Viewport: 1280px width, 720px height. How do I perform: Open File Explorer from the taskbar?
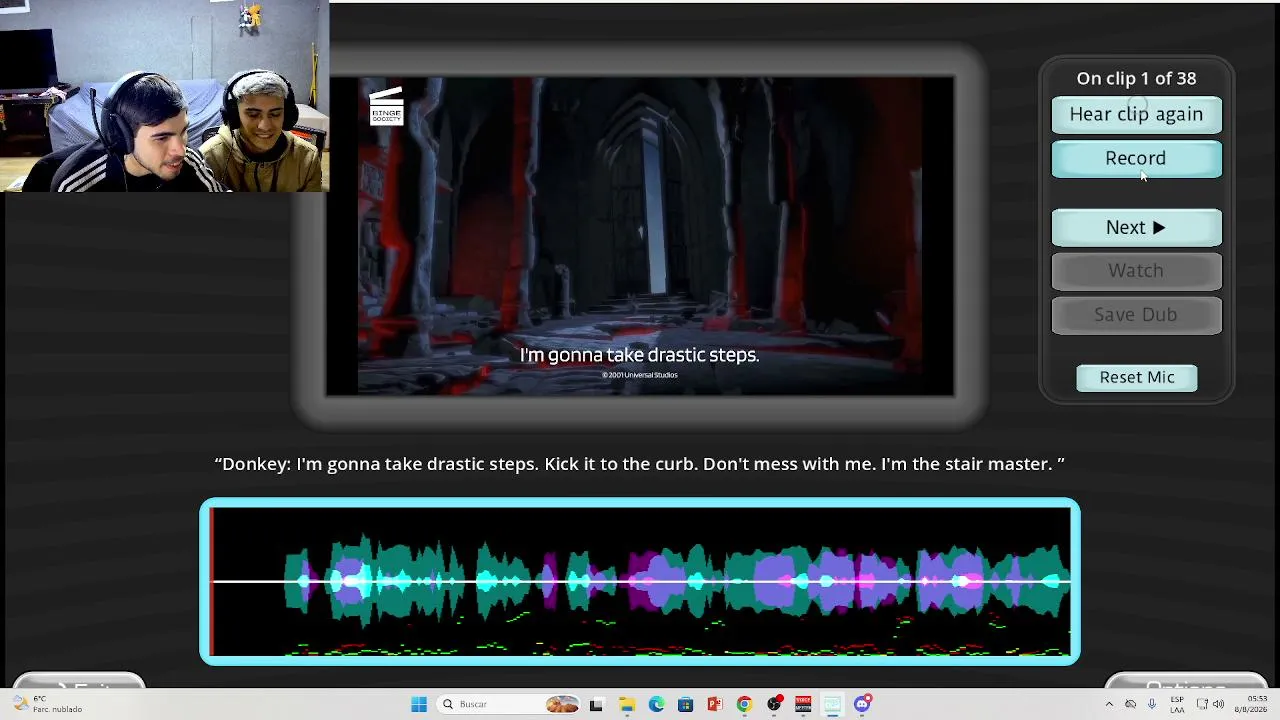pyautogui.click(x=626, y=704)
